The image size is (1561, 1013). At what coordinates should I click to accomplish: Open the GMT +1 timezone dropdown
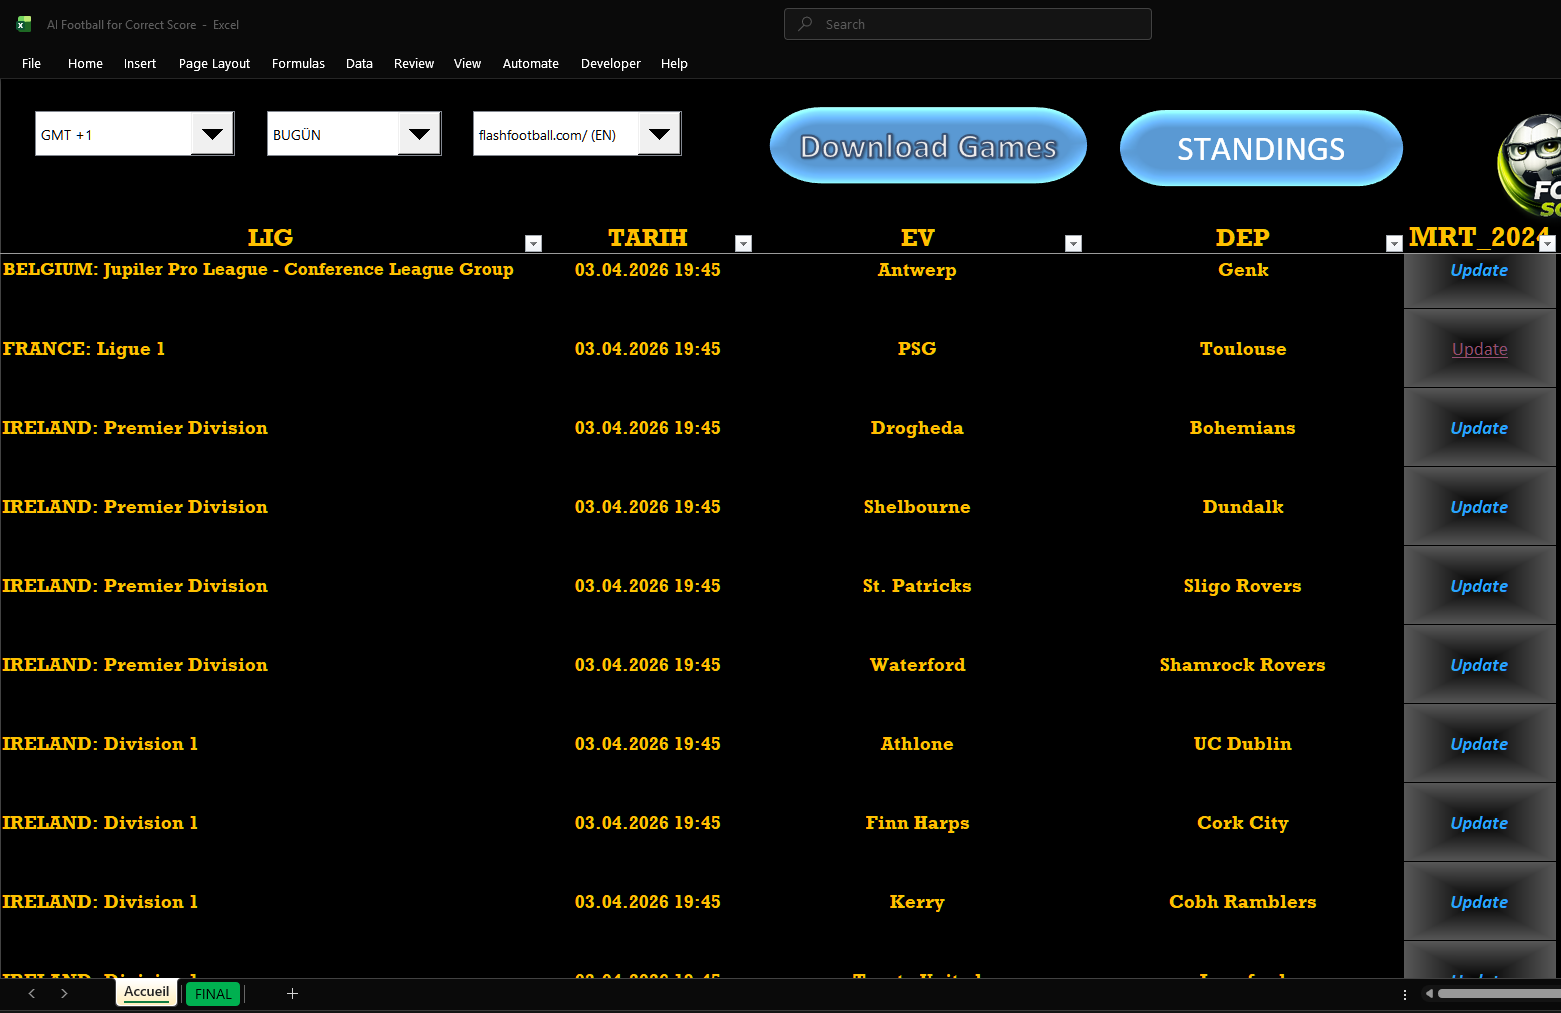click(212, 134)
